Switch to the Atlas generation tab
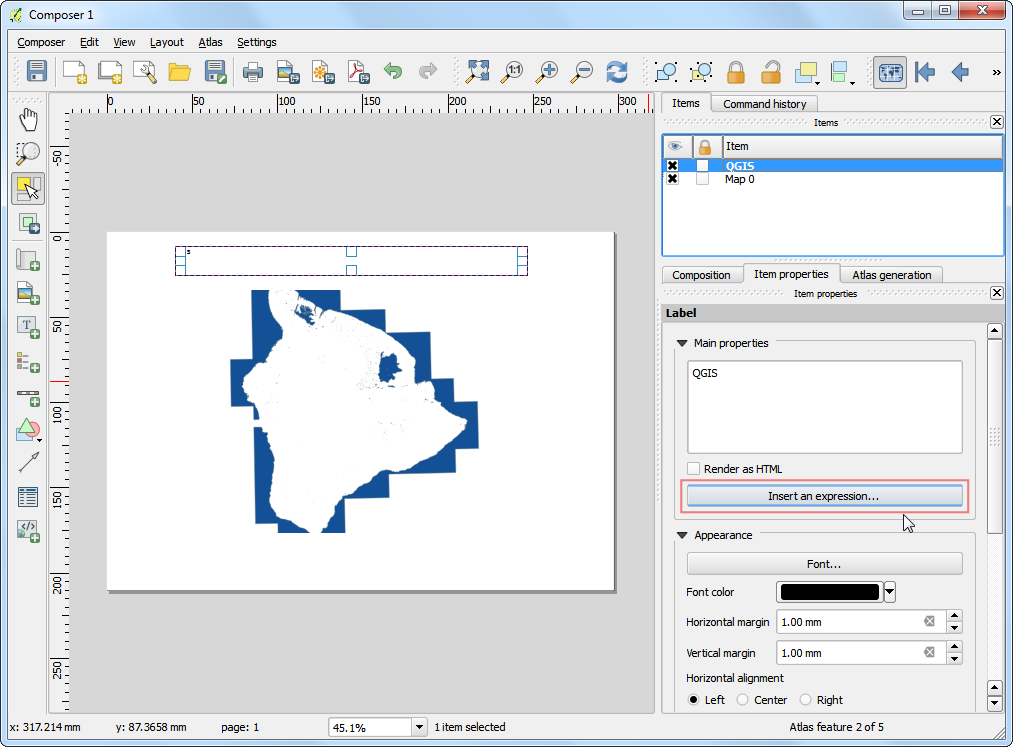 pos(891,275)
